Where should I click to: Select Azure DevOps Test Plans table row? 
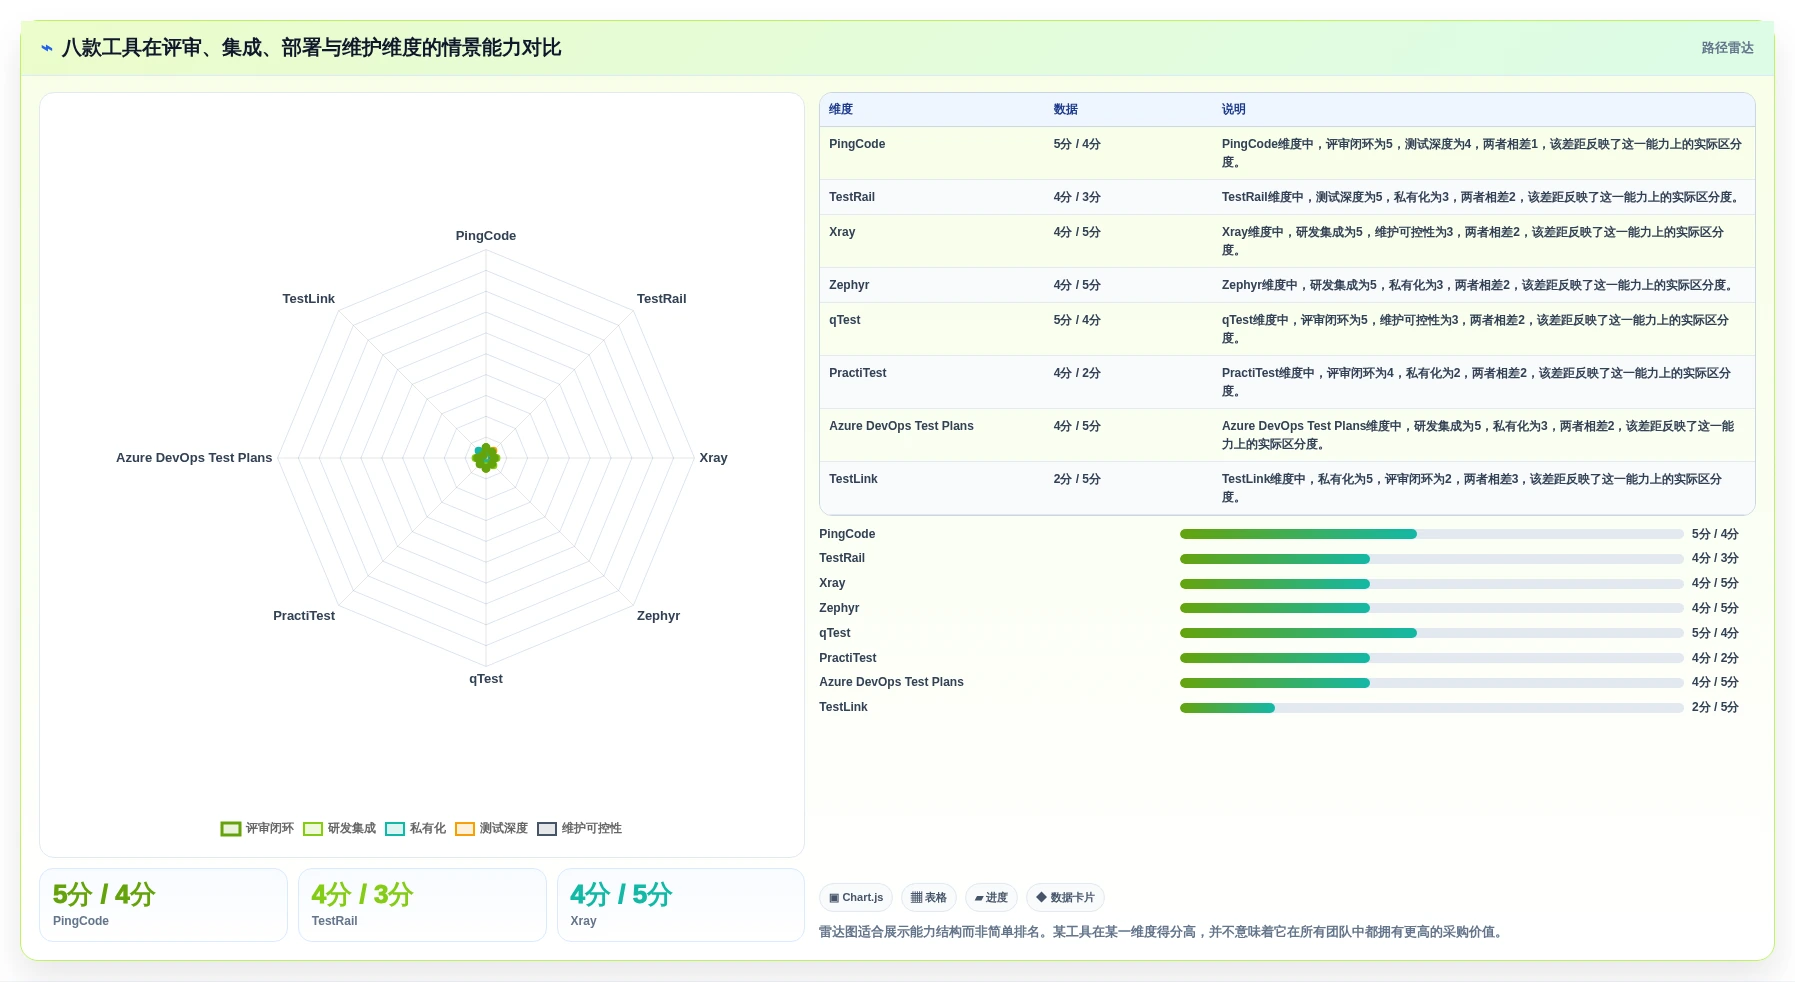(x=1287, y=435)
